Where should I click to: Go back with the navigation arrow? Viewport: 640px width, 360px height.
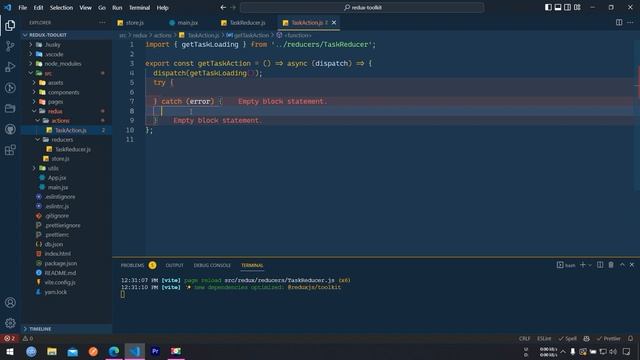tap(223, 7)
